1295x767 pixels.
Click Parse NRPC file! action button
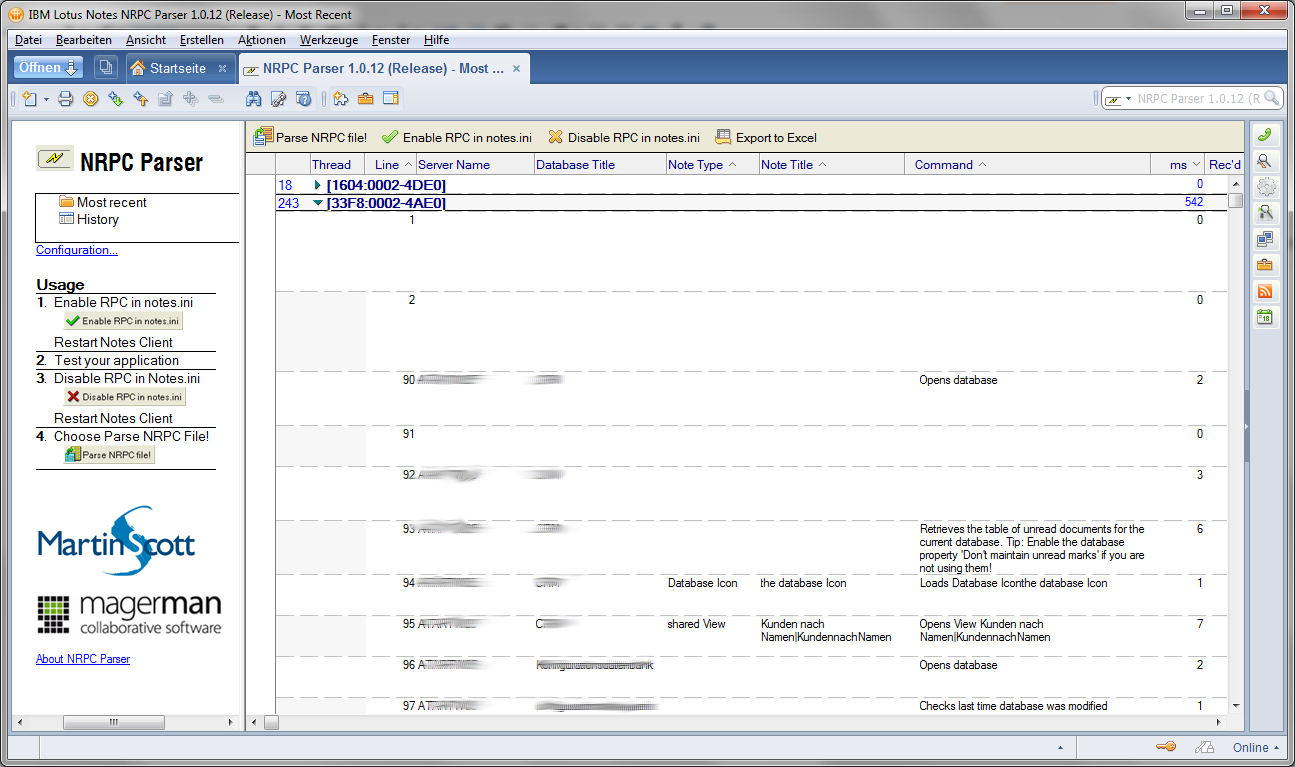pos(311,138)
